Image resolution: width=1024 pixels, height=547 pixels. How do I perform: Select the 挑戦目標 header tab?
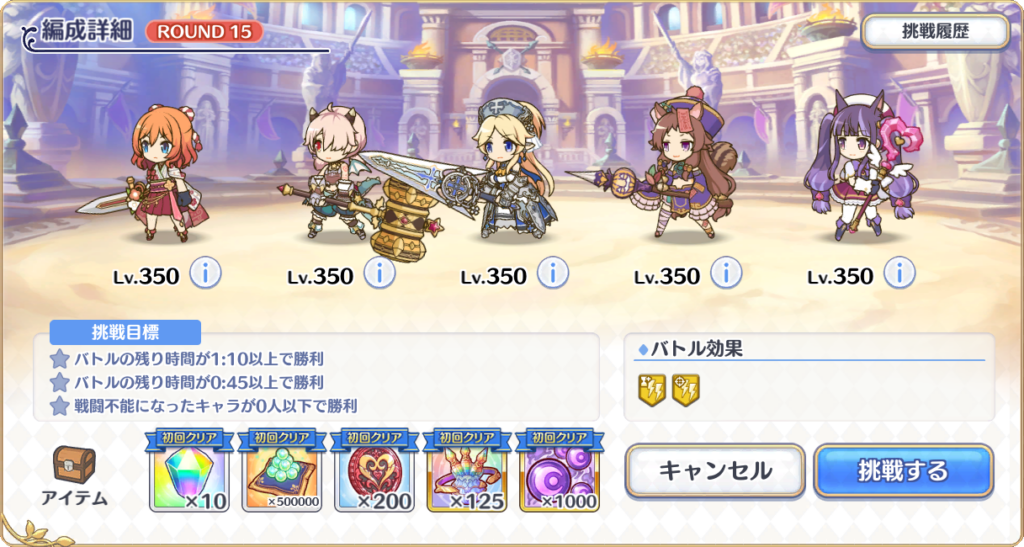[125, 332]
